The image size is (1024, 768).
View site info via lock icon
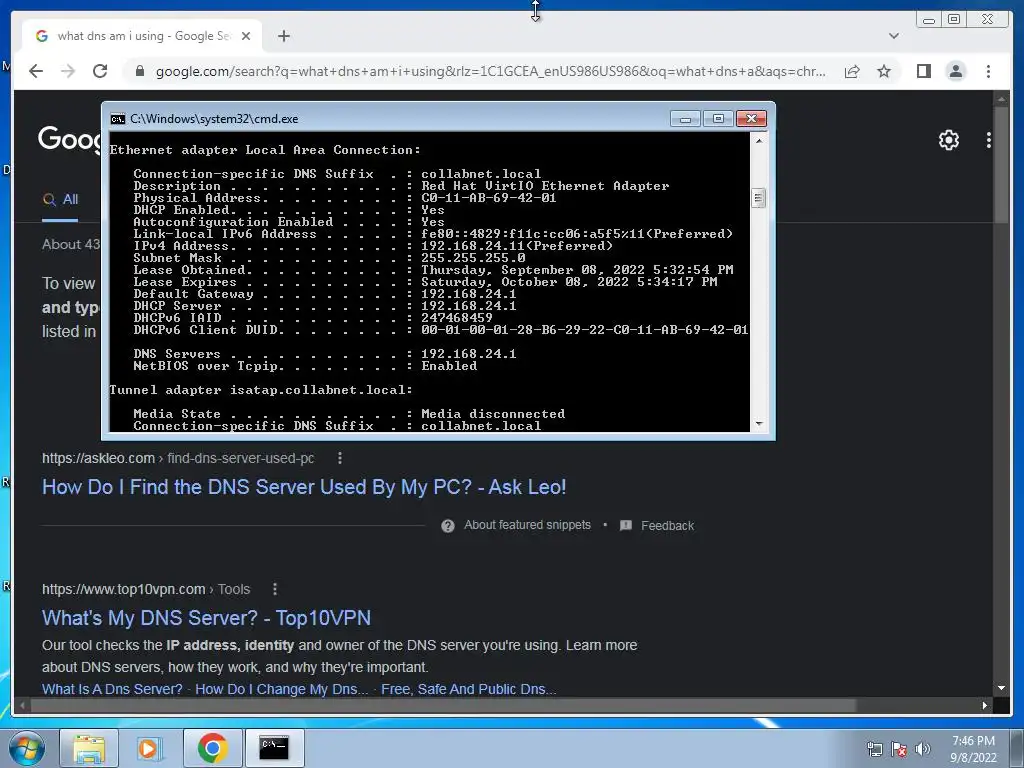point(139,71)
